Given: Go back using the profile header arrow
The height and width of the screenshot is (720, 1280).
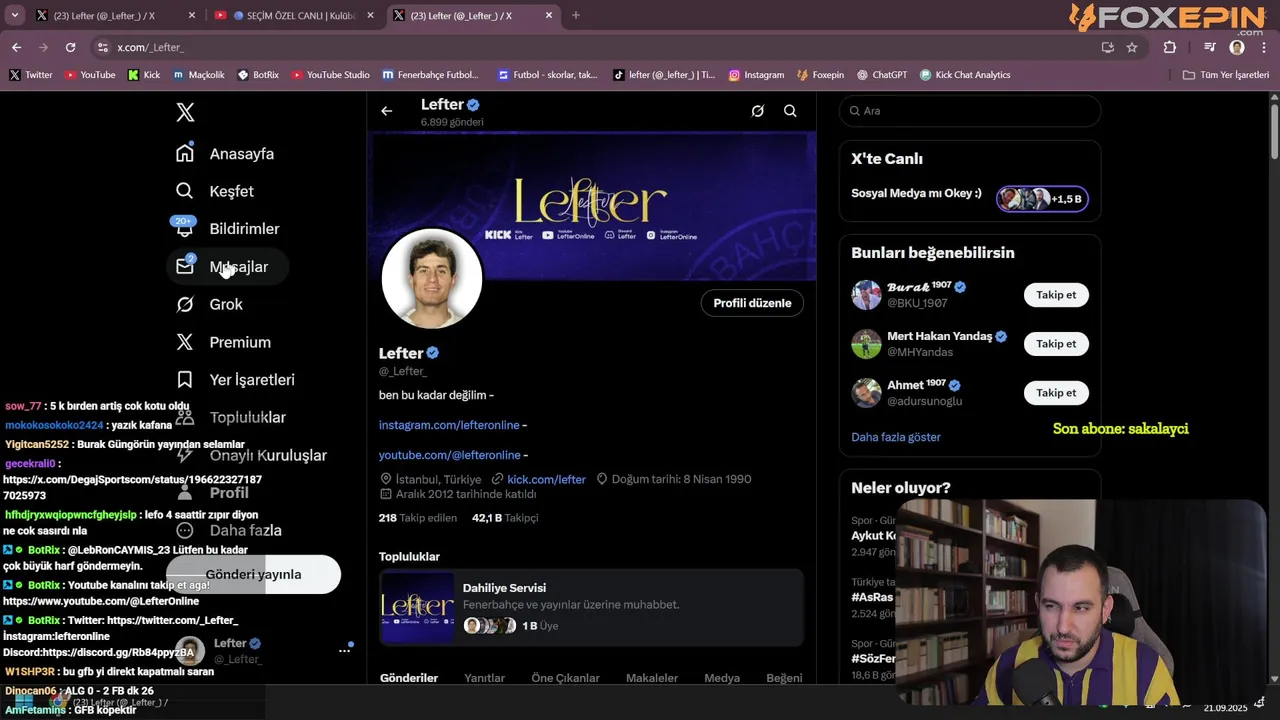Looking at the screenshot, I should (x=387, y=111).
